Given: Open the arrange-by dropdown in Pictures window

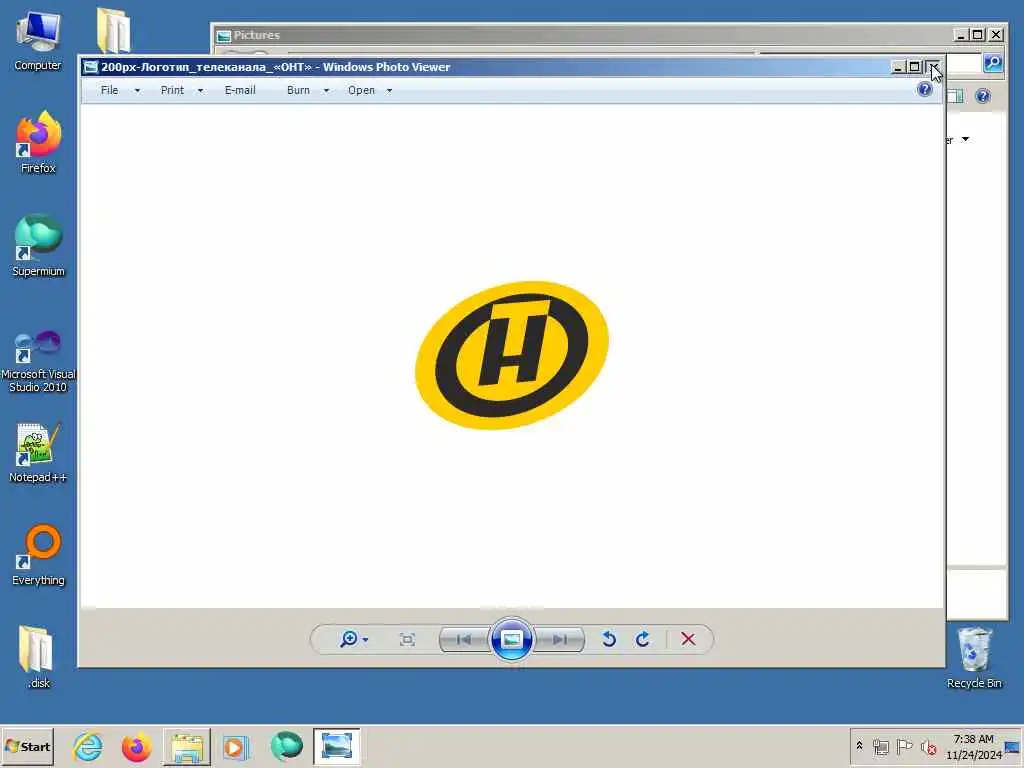Looking at the screenshot, I should click(x=965, y=139).
